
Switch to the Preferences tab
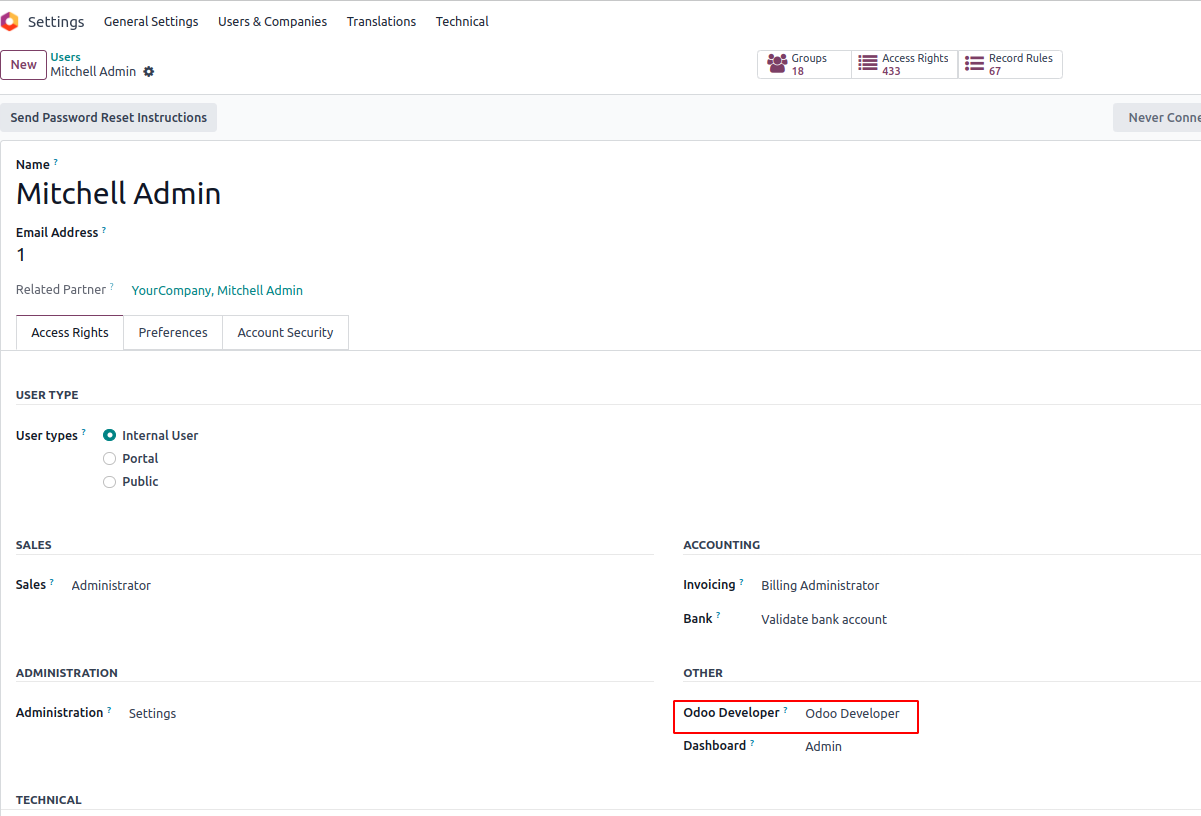pos(173,333)
